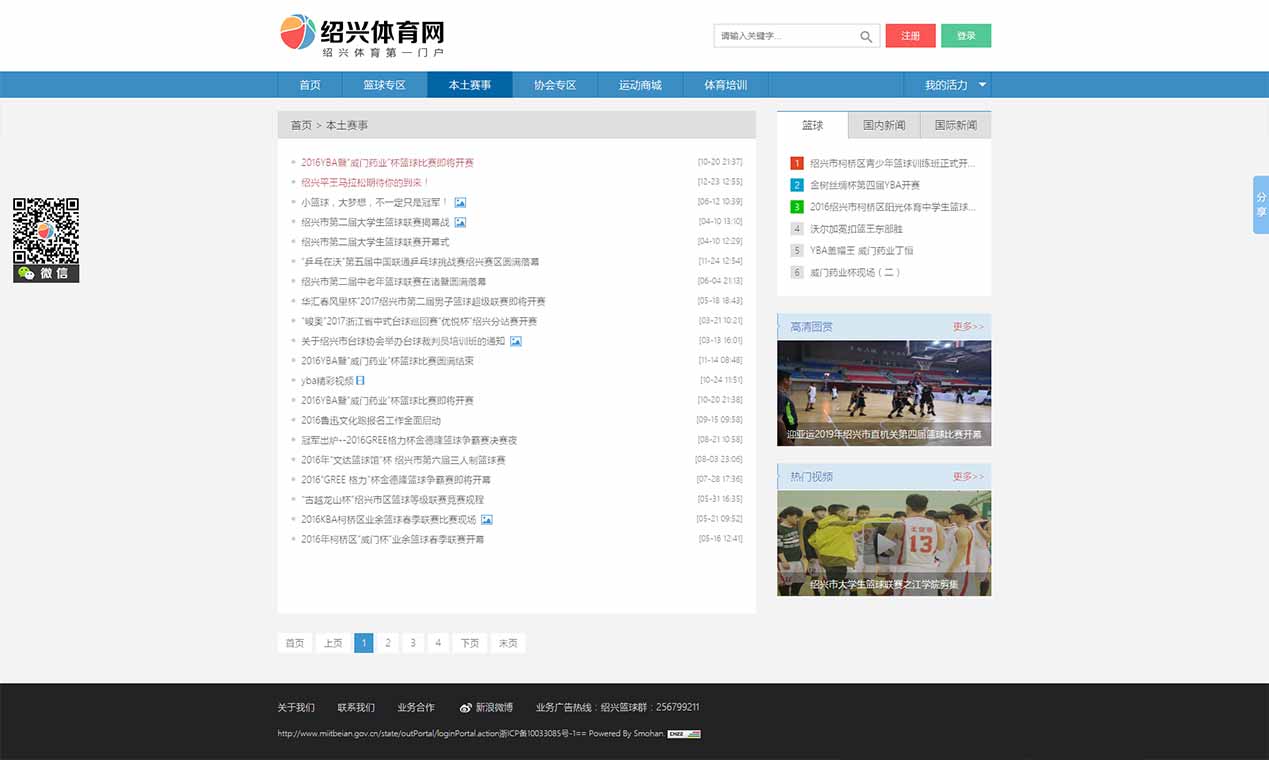Jump to the 末页 last page
Viewport: 1269px width, 760px height.
(x=508, y=643)
